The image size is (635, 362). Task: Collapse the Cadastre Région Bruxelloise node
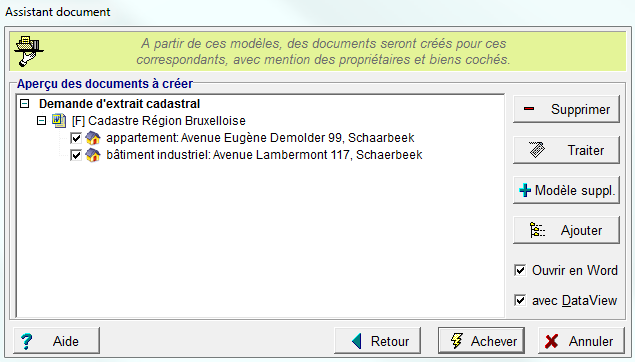(41, 121)
